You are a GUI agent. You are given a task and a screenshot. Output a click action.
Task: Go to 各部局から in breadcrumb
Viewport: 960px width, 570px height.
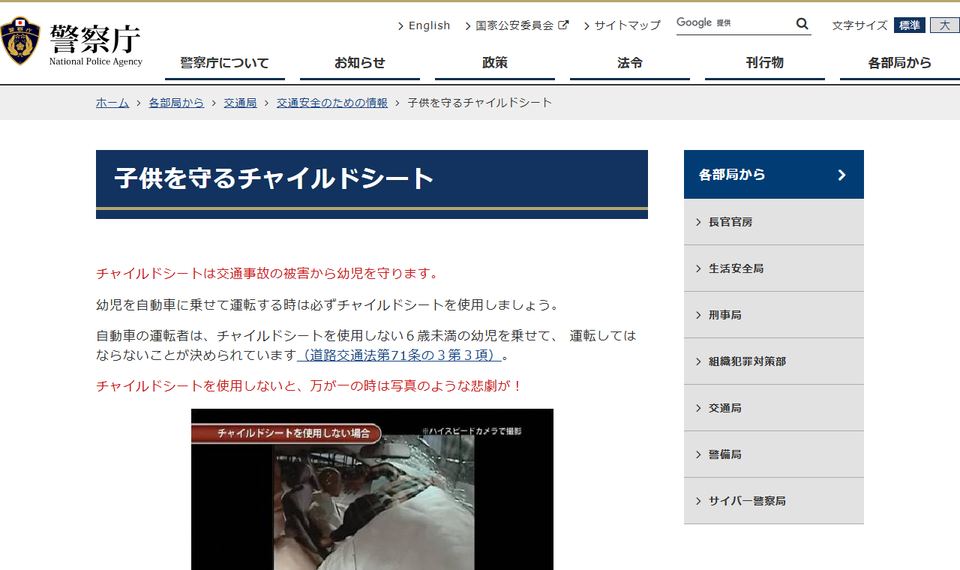click(176, 103)
